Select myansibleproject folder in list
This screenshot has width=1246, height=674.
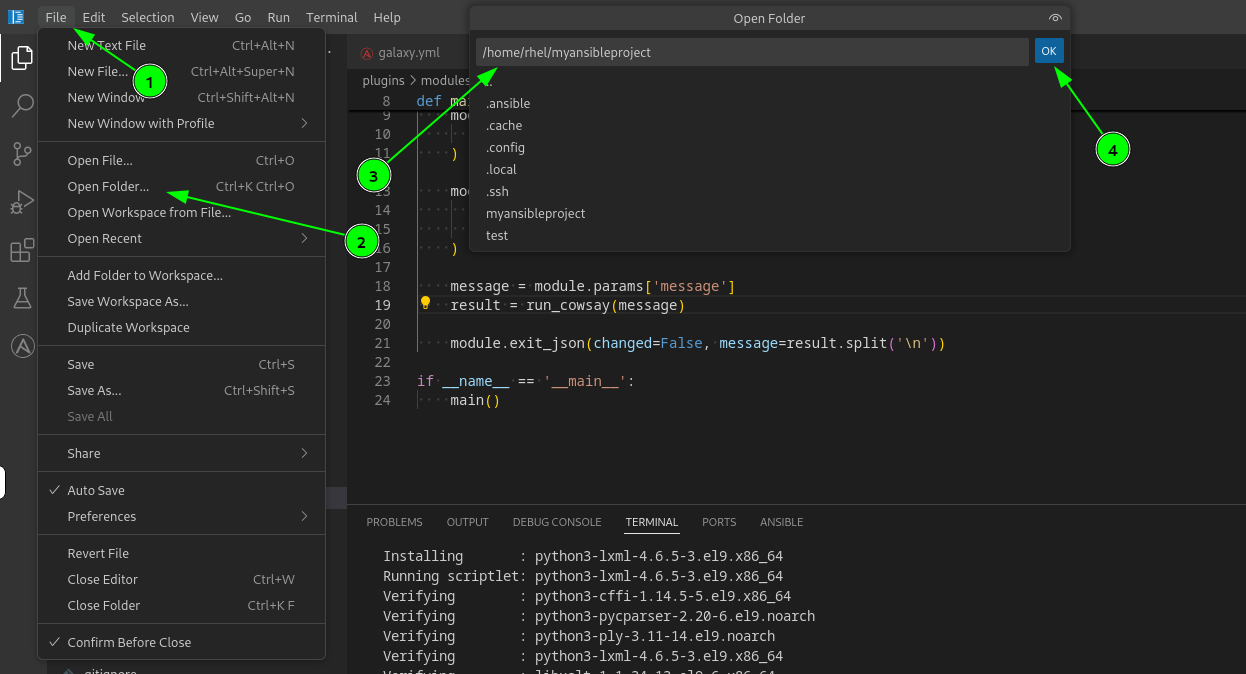[x=770, y=214]
